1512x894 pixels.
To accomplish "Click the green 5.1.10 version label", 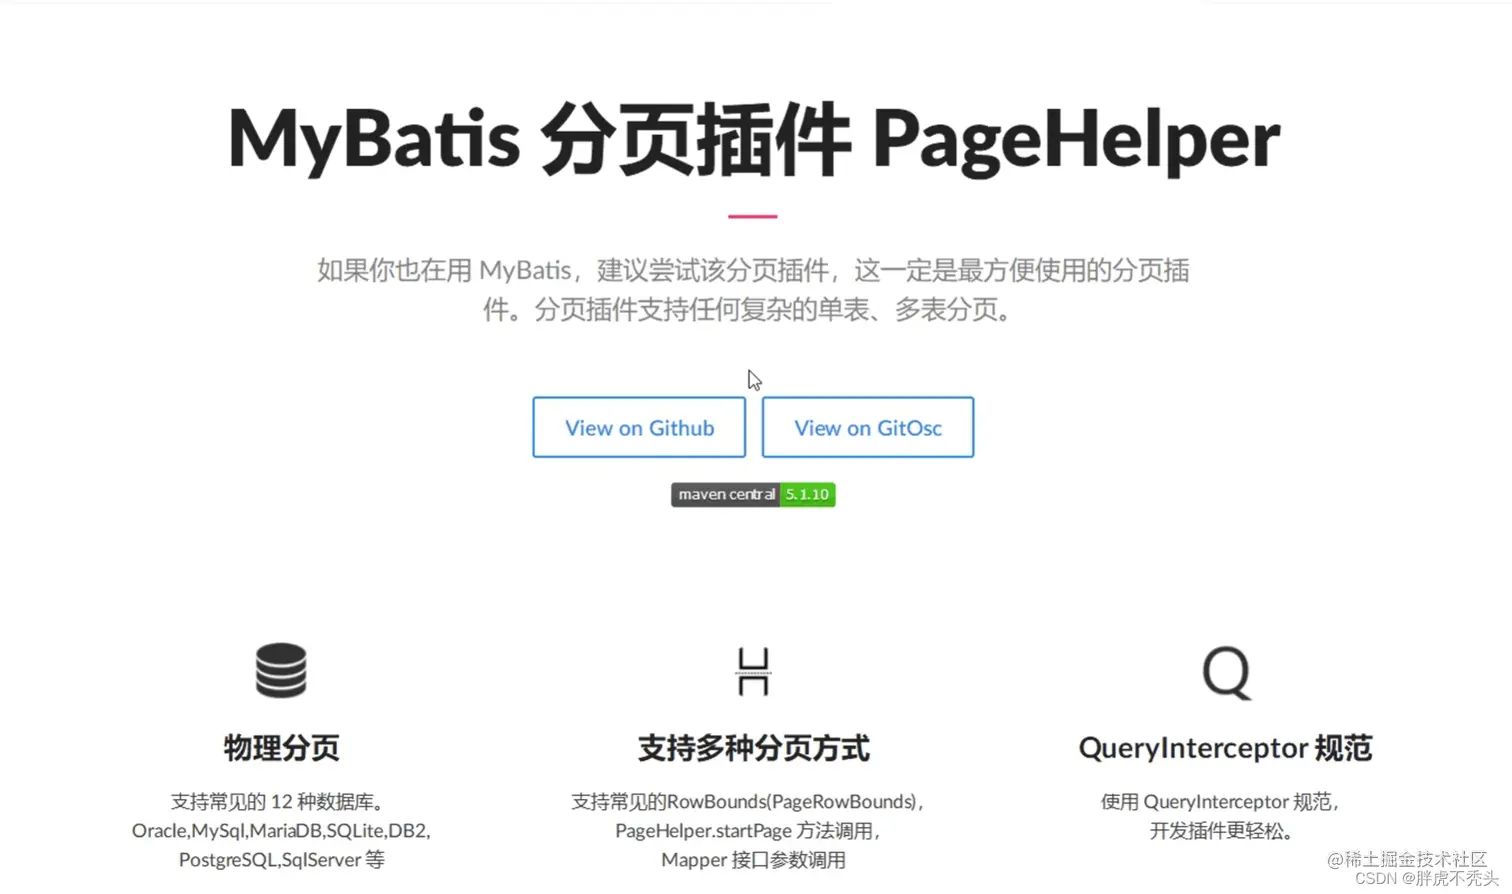I will point(806,494).
